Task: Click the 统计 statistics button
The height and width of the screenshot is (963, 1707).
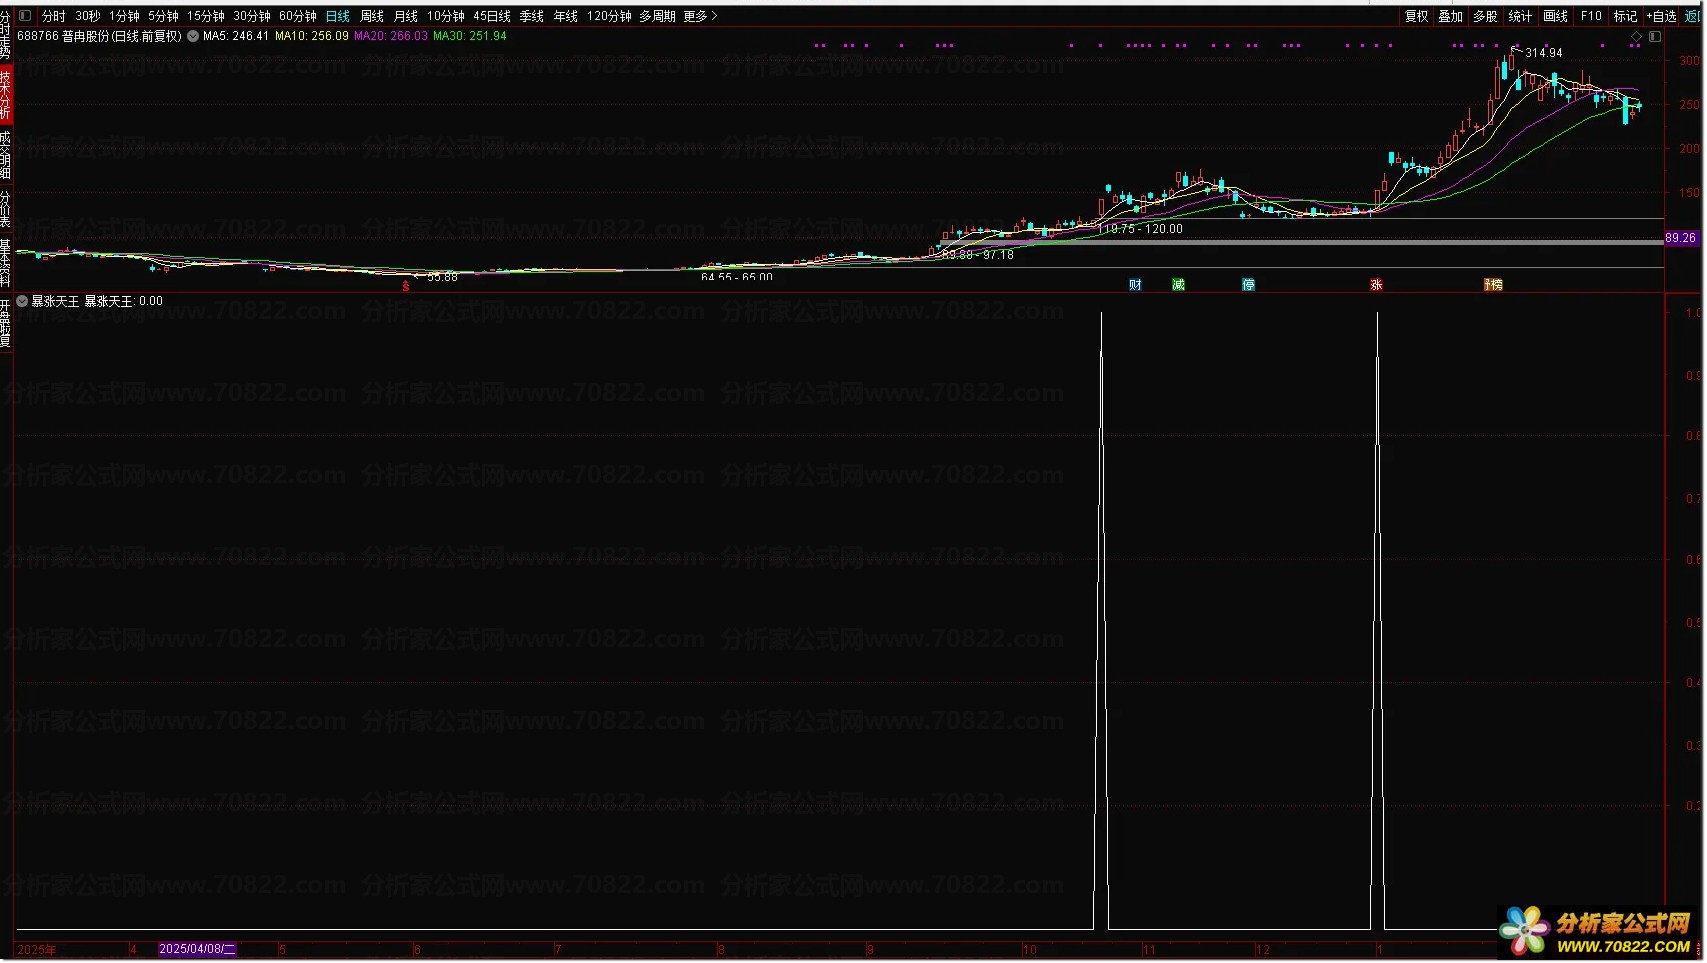Action: point(1520,16)
